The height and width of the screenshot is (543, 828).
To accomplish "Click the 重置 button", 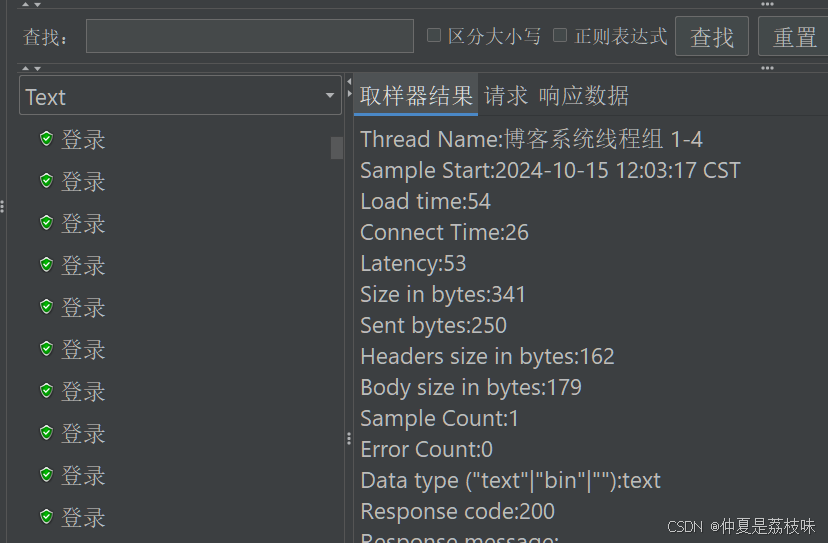I will coord(794,36).
